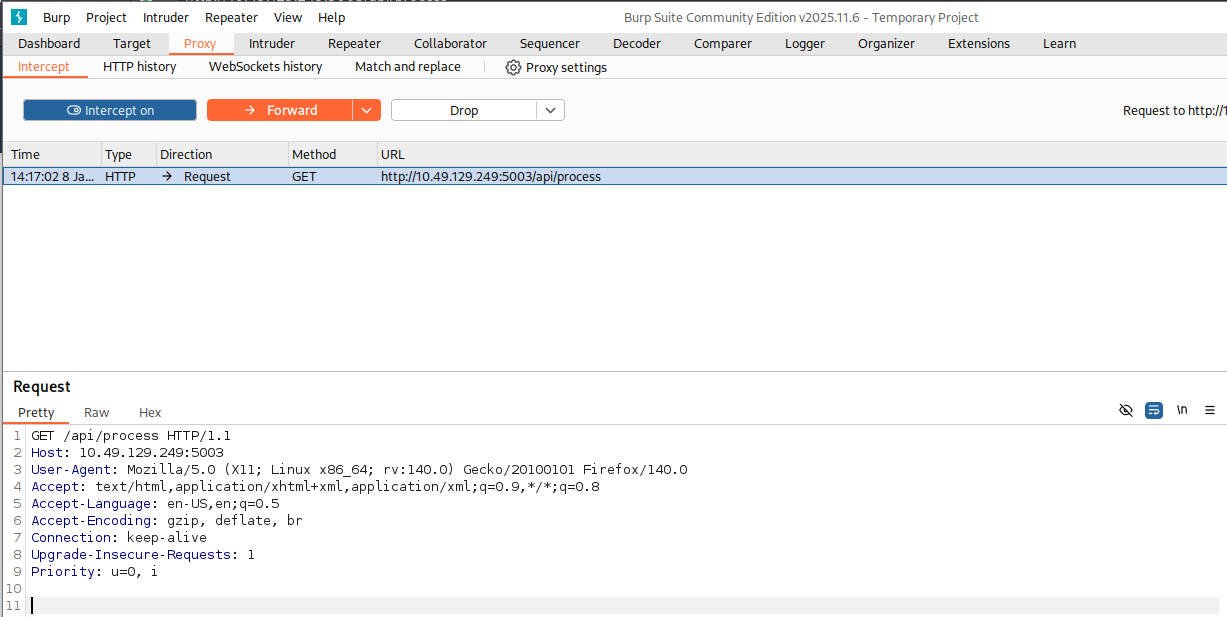
Task: Open the Decoder main tab
Action: pyautogui.click(x=637, y=43)
